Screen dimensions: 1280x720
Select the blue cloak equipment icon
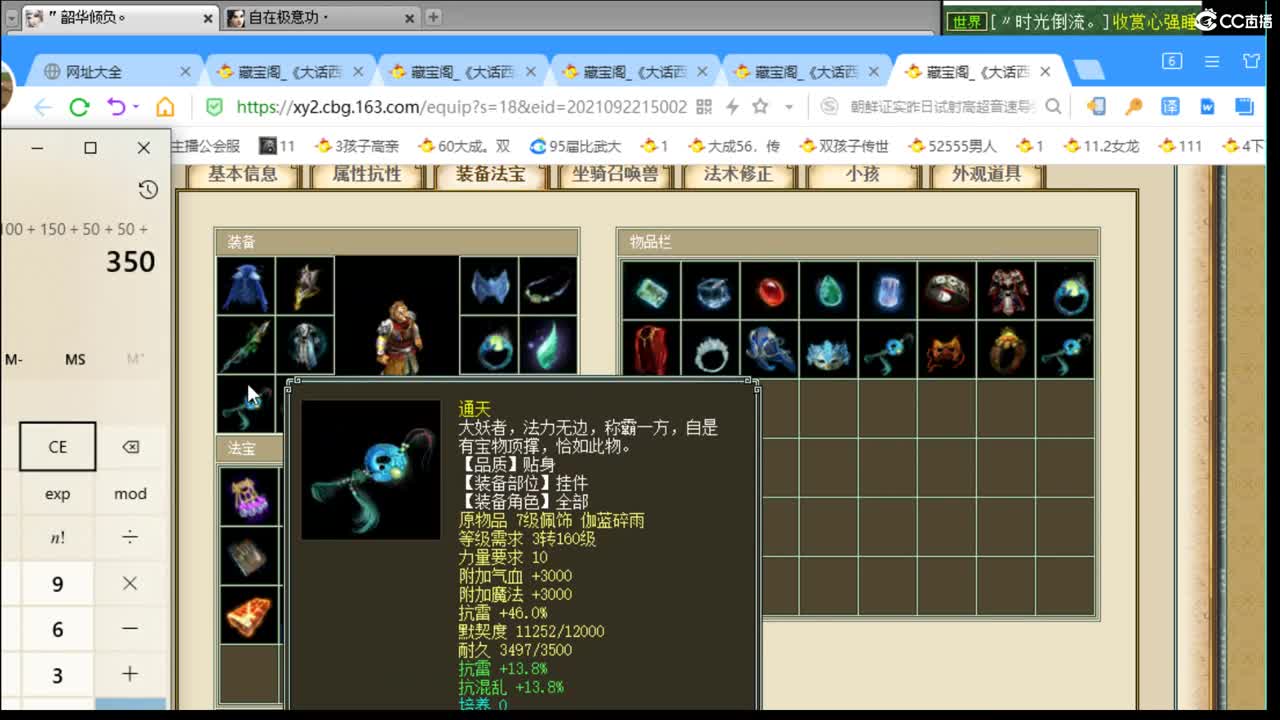[x=246, y=287]
